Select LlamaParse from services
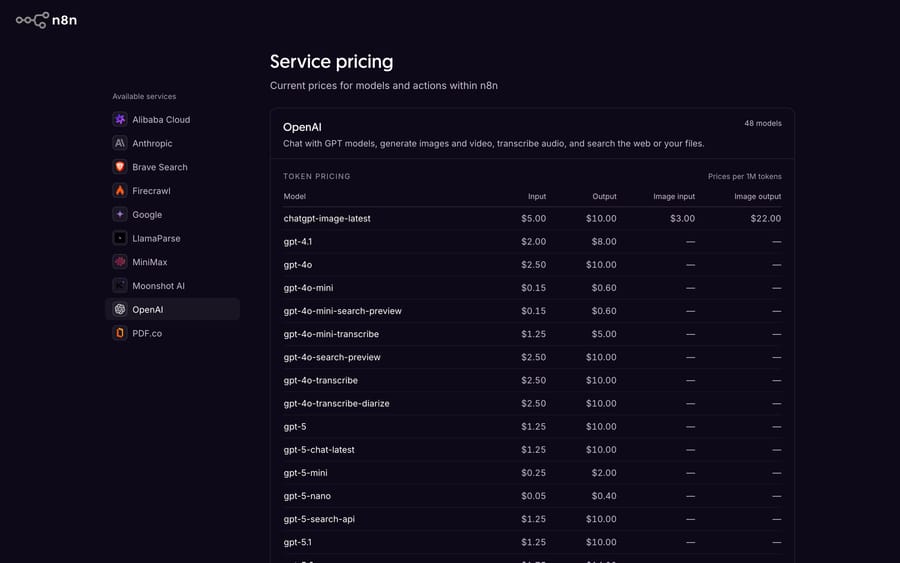This screenshot has width=900, height=563. [156, 238]
